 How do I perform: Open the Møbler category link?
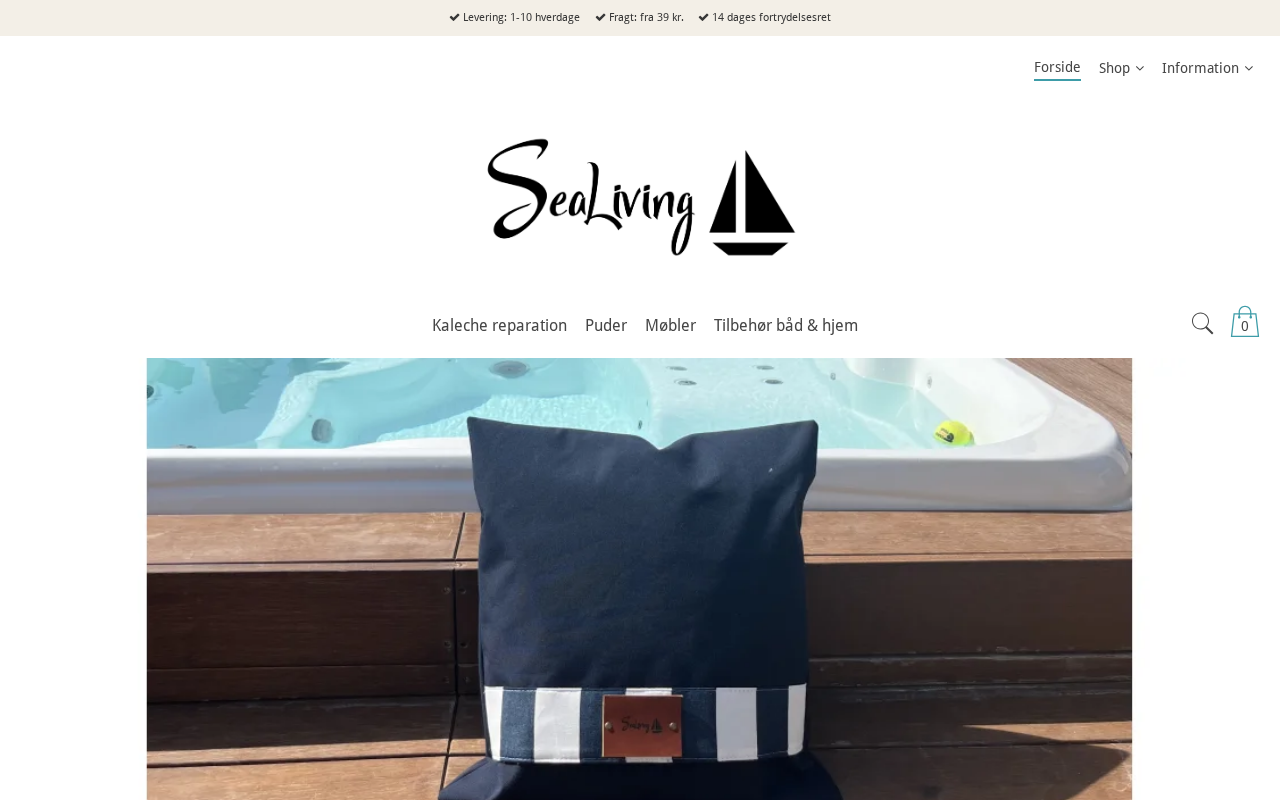670,325
